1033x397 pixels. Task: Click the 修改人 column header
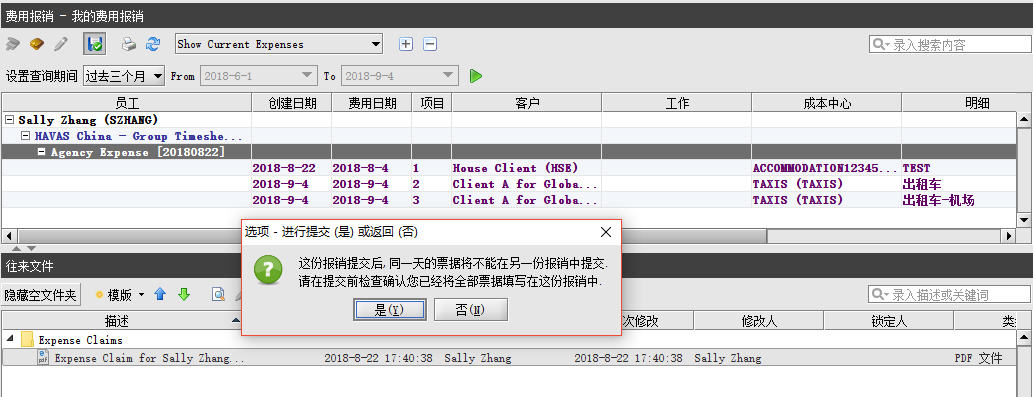pyautogui.click(x=759, y=321)
